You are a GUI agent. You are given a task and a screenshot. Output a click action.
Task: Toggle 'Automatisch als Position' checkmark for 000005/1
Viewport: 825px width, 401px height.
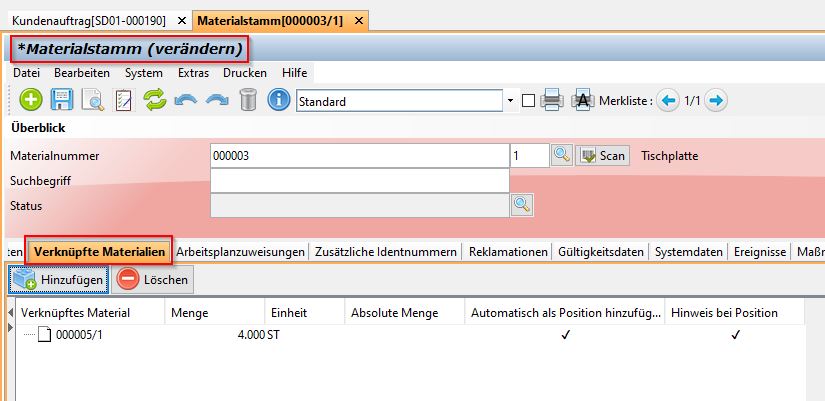click(565, 335)
